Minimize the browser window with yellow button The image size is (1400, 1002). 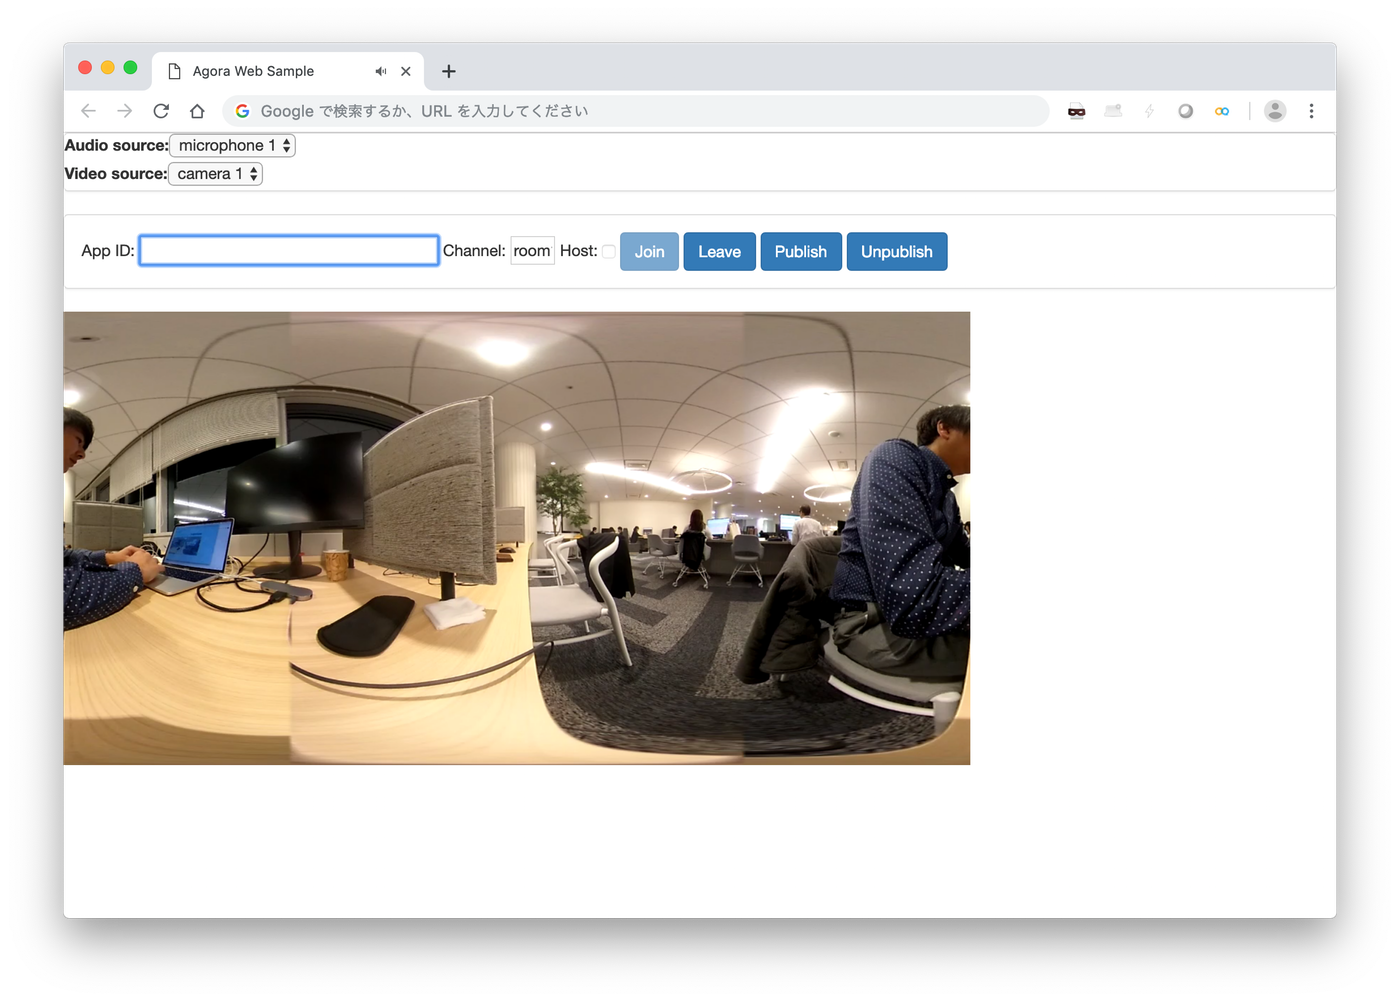(x=108, y=68)
